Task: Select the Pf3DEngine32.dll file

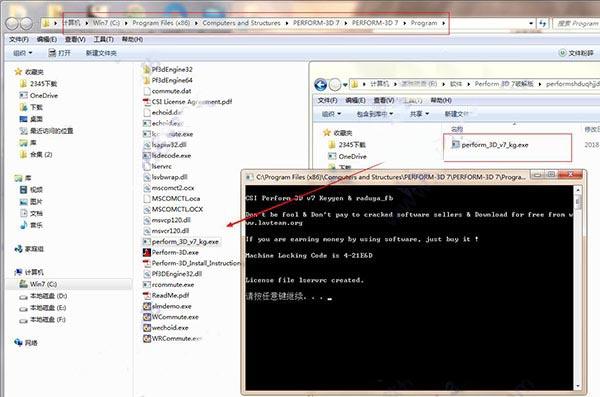Action: click(173, 274)
